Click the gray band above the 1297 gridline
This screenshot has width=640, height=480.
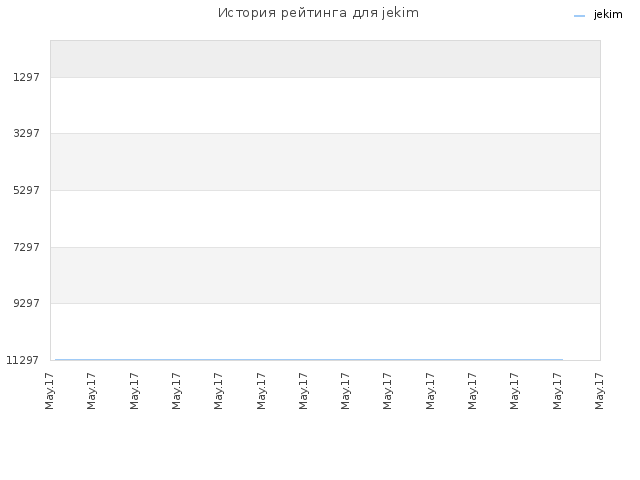tap(325, 59)
